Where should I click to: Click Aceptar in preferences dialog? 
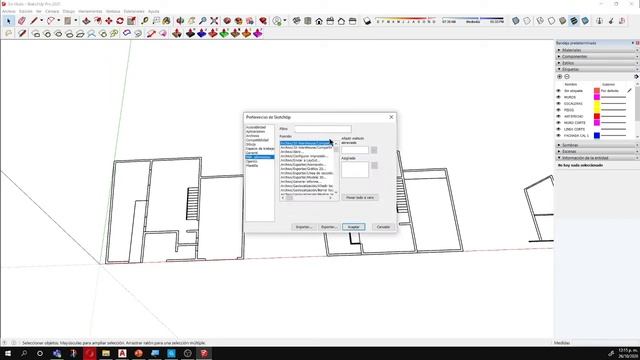tap(353, 227)
